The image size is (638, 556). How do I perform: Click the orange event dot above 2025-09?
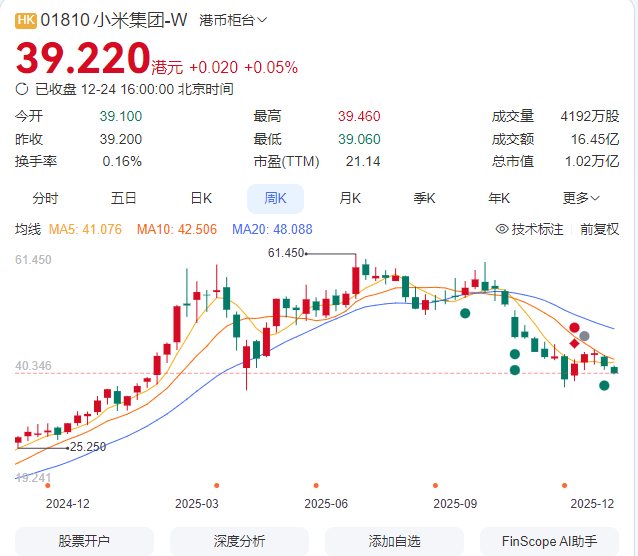pyautogui.click(x=435, y=485)
